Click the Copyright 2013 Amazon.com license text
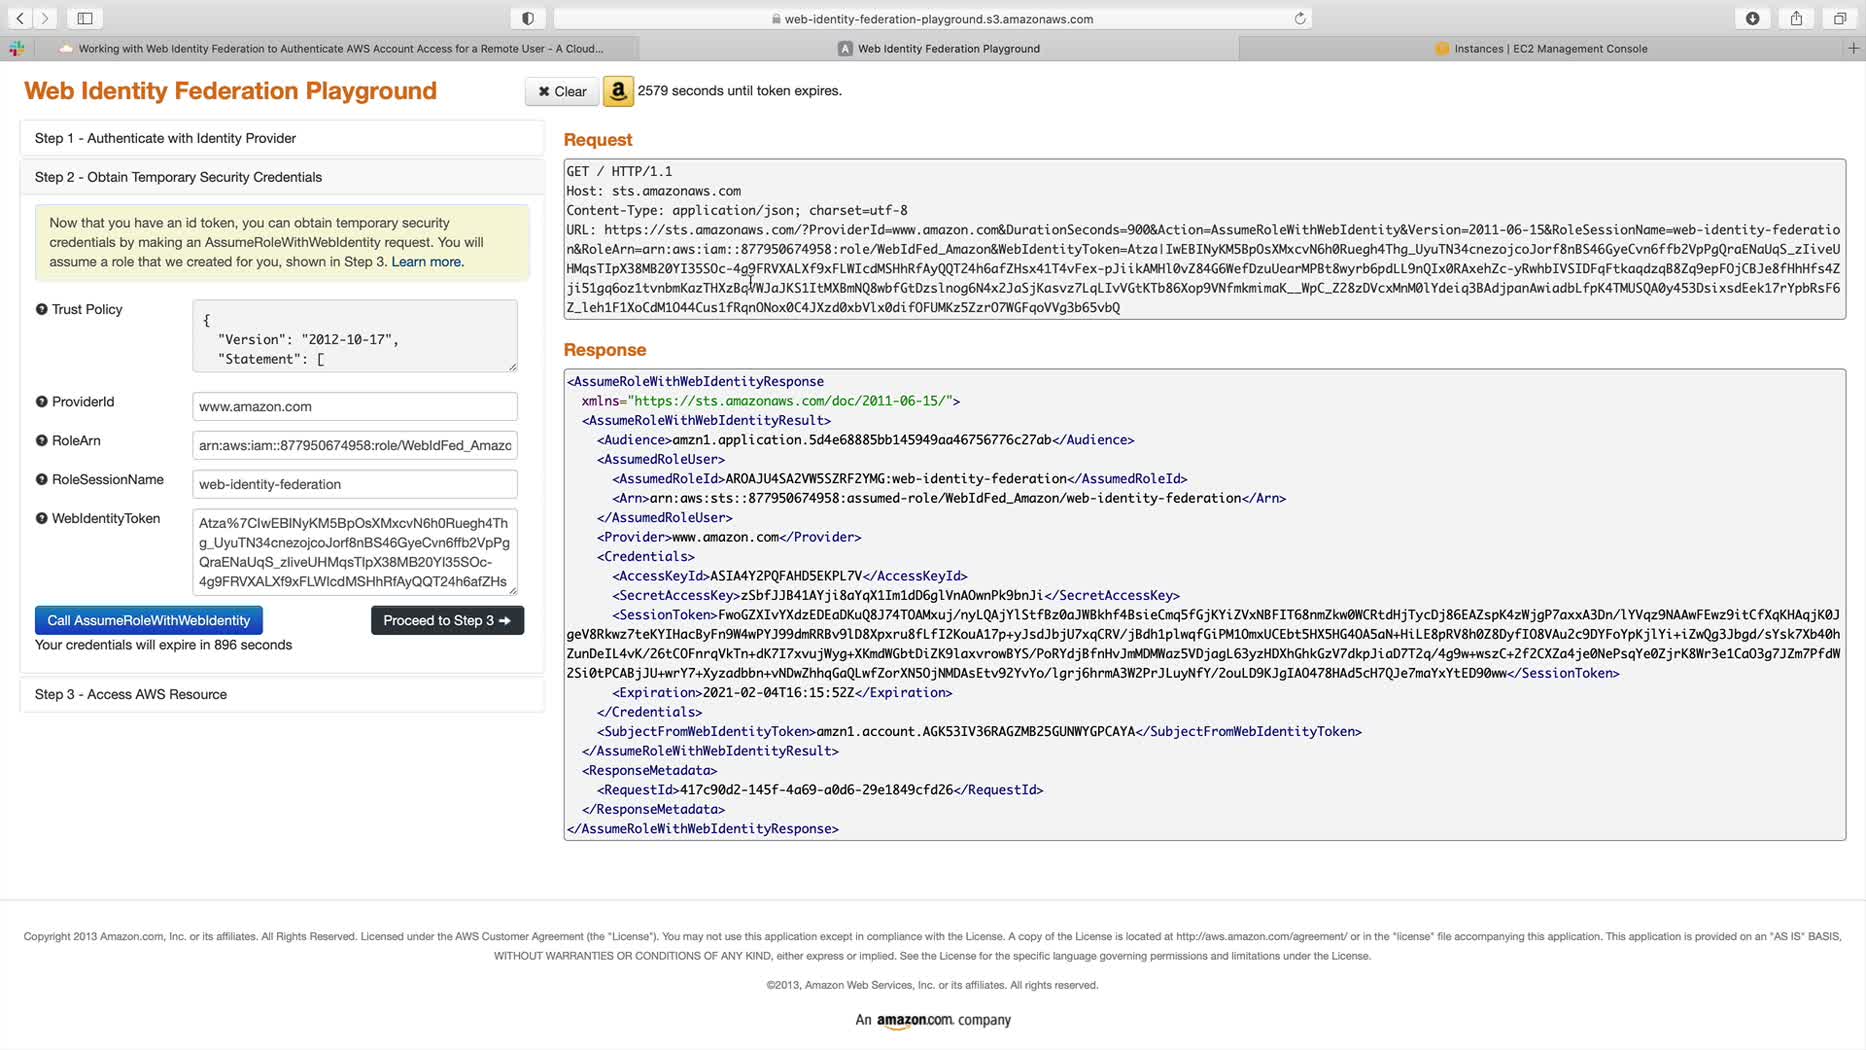Viewport: 1866px width, 1050px height. [x=932, y=946]
